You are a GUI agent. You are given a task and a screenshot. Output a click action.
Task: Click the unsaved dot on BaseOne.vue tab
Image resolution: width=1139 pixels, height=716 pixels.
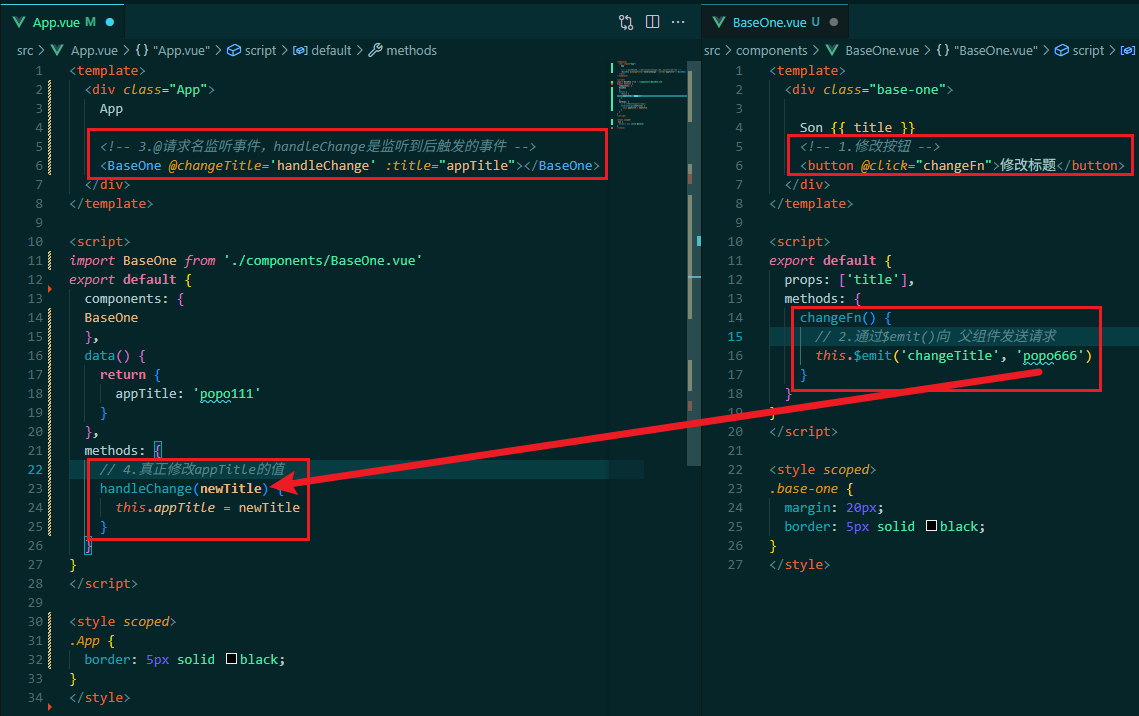click(x=833, y=22)
